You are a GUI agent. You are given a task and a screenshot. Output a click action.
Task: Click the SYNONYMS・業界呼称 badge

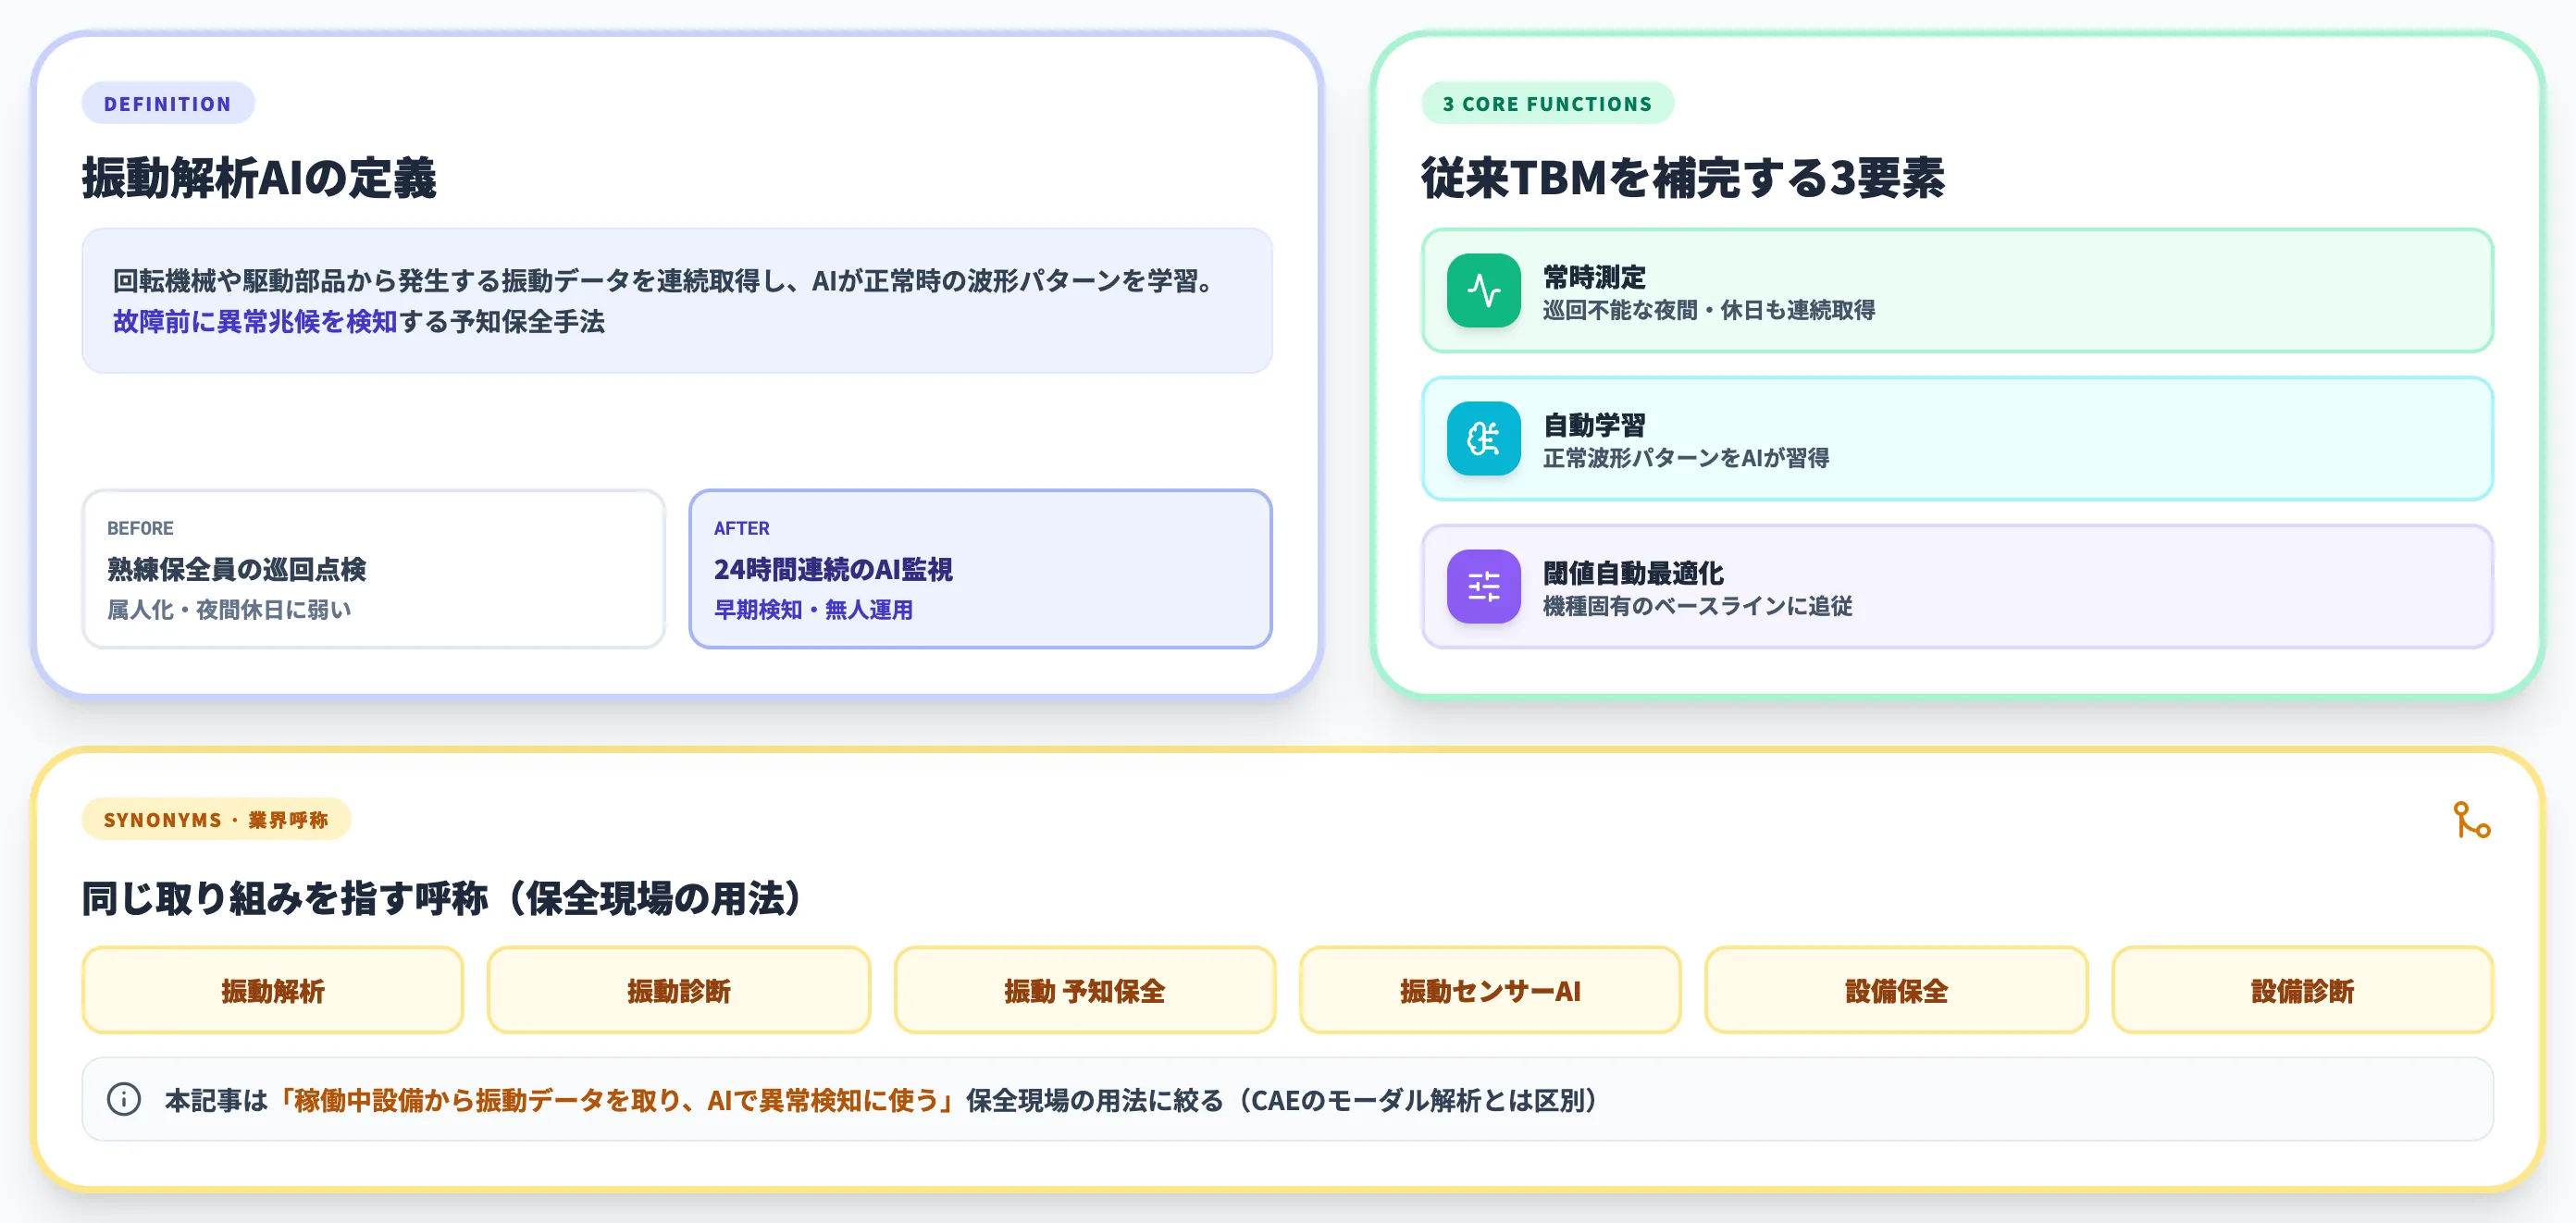(x=216, y=819)
